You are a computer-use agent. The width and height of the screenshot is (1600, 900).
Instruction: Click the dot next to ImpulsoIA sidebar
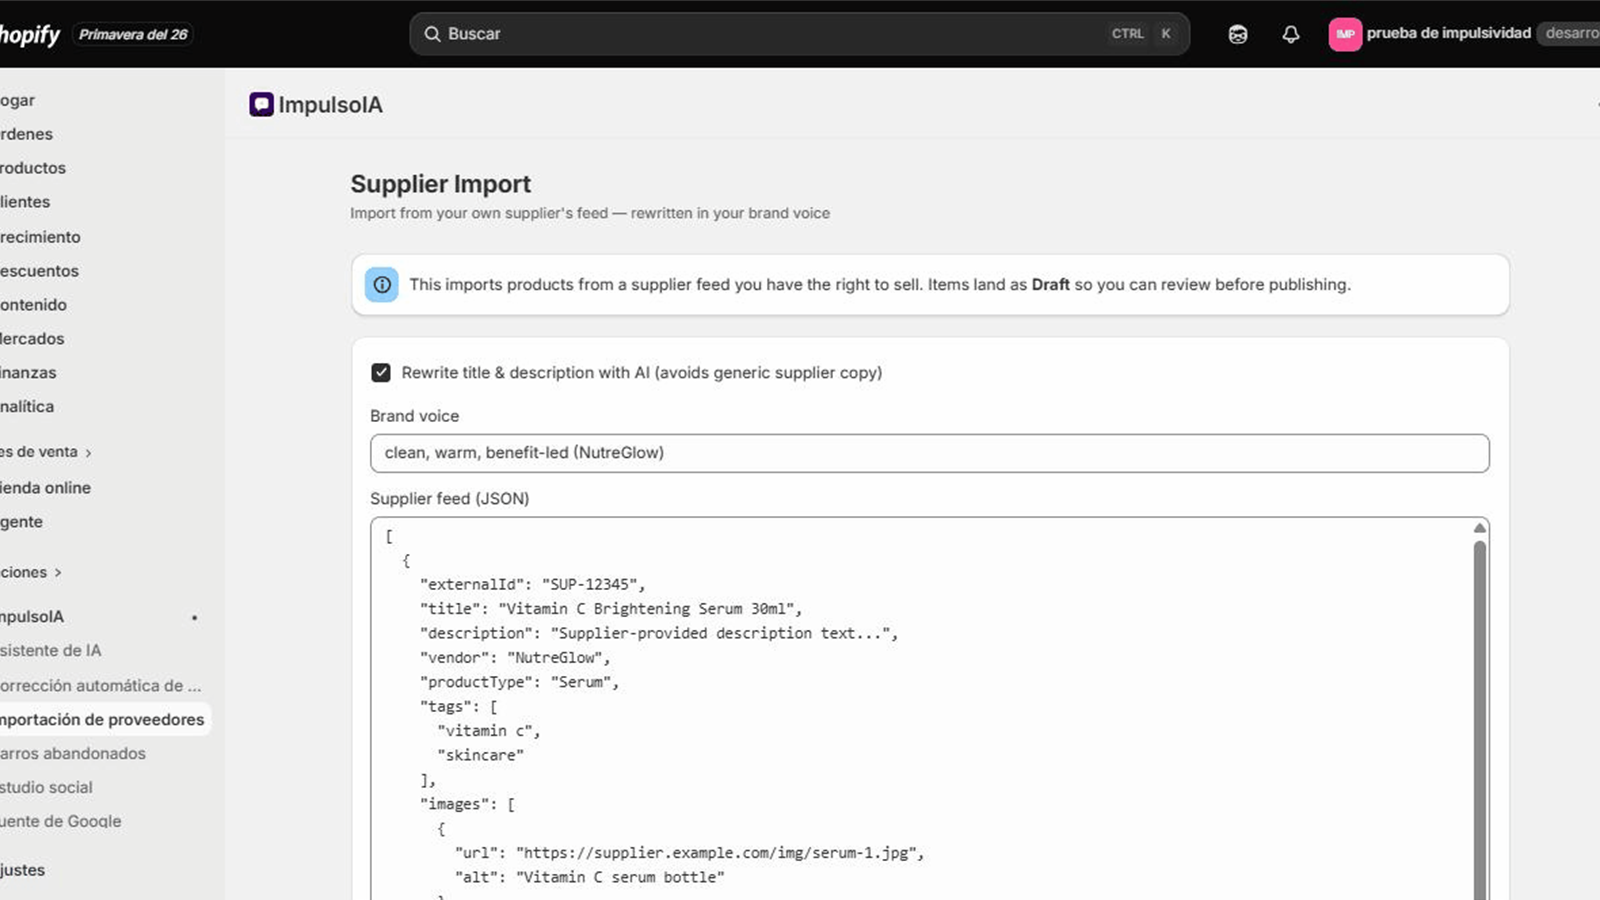point(194,618)
